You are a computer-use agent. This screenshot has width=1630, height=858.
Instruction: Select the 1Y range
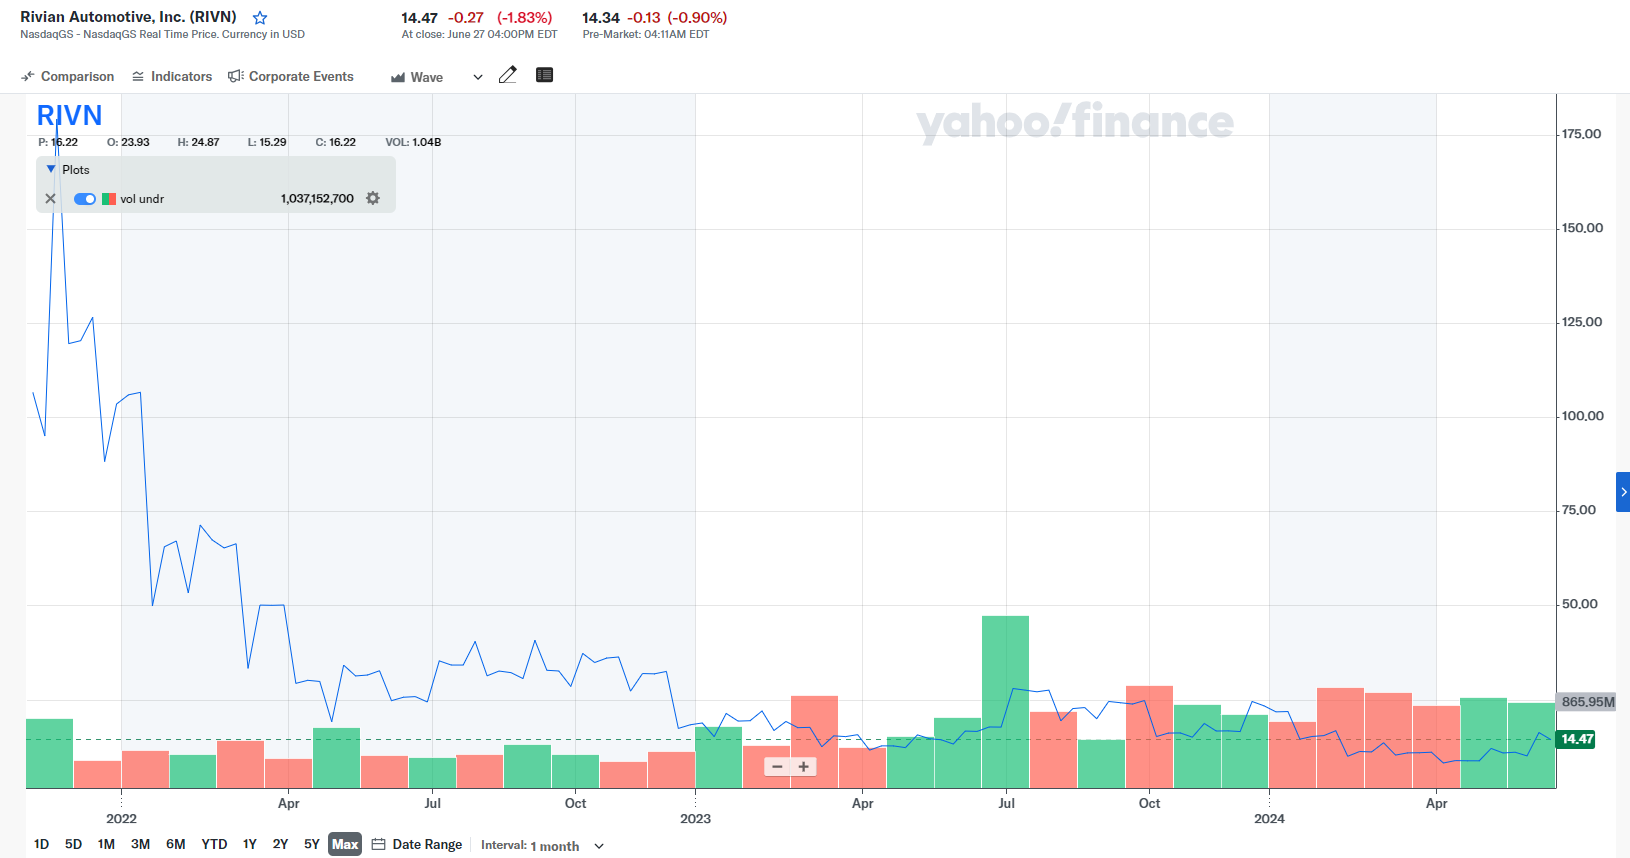250,844
